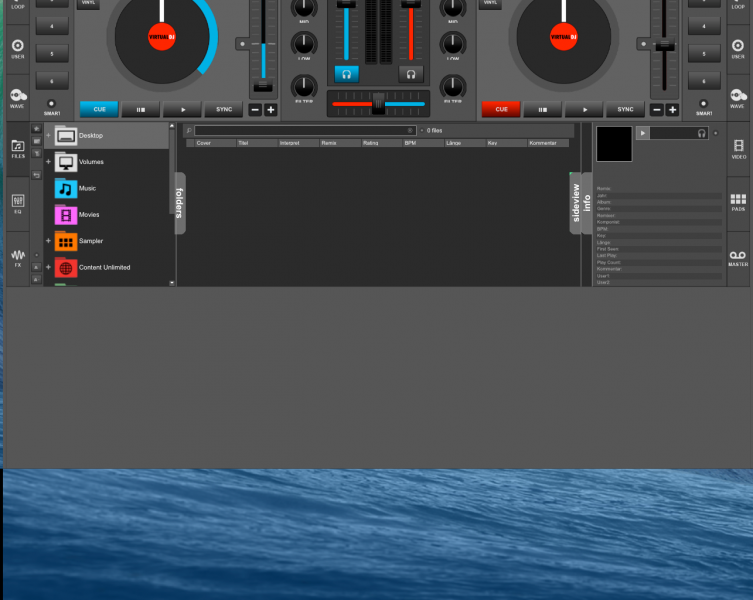Sort by the Länge column header

click(x=464, y=143)
